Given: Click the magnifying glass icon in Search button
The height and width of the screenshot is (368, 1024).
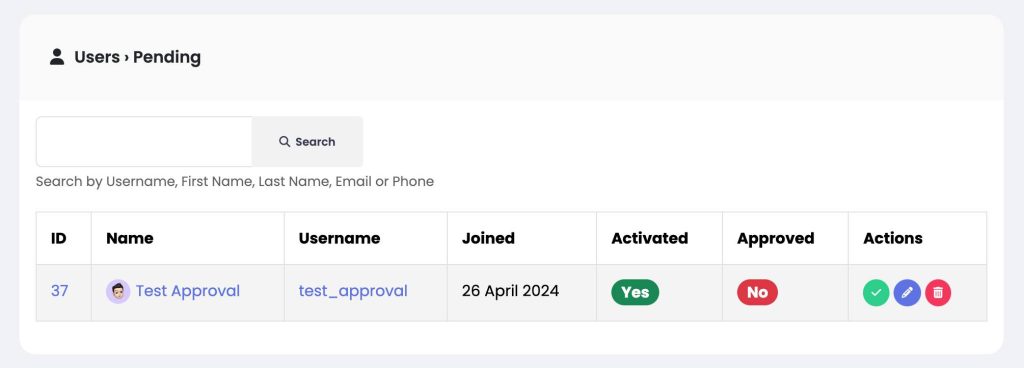Looking at the screenshot, I should click(x=284, y=142).
